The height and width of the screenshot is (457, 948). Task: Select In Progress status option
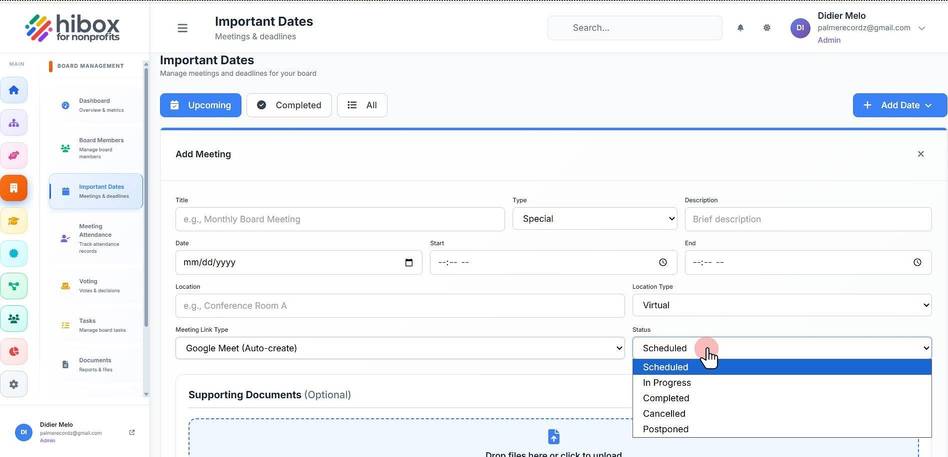(x=782, y=383)
